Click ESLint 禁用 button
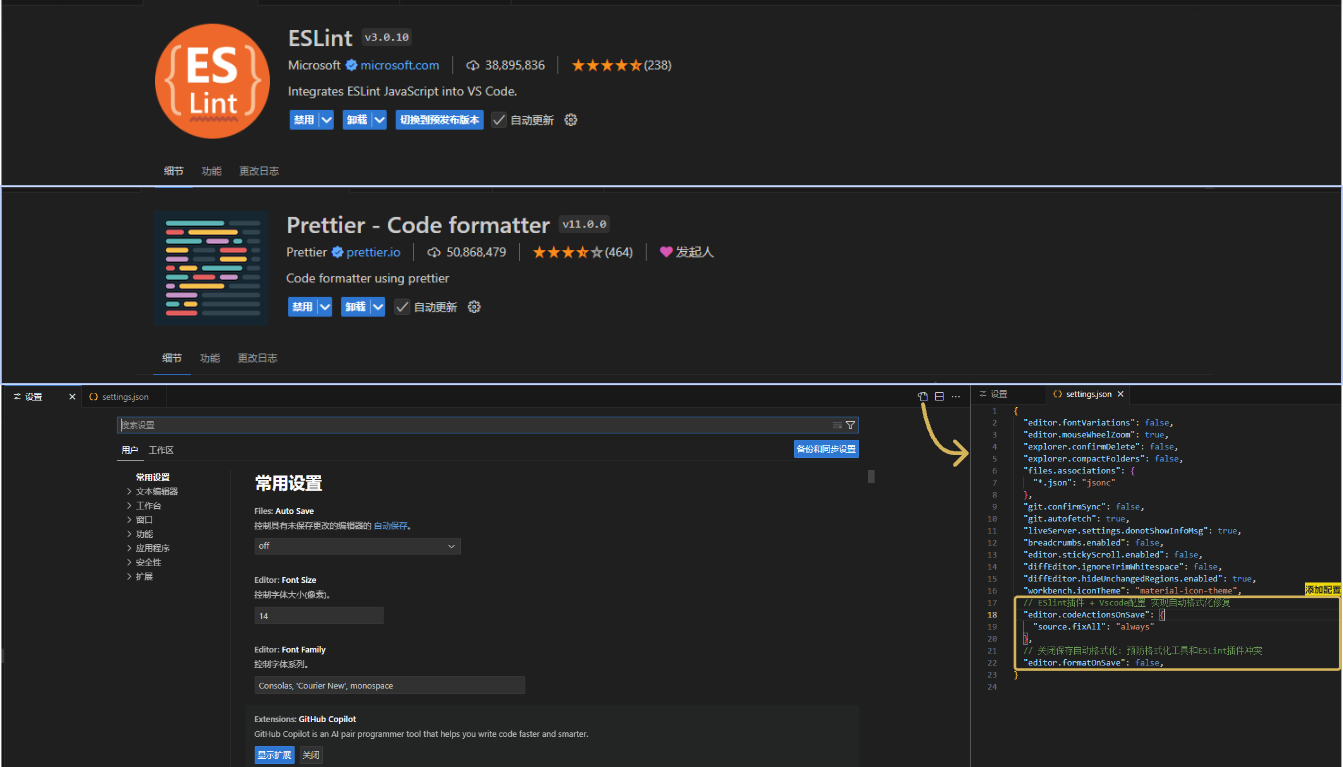This screenshot has width=1343, height=767. pyautogui.click(x=302, y=120)
